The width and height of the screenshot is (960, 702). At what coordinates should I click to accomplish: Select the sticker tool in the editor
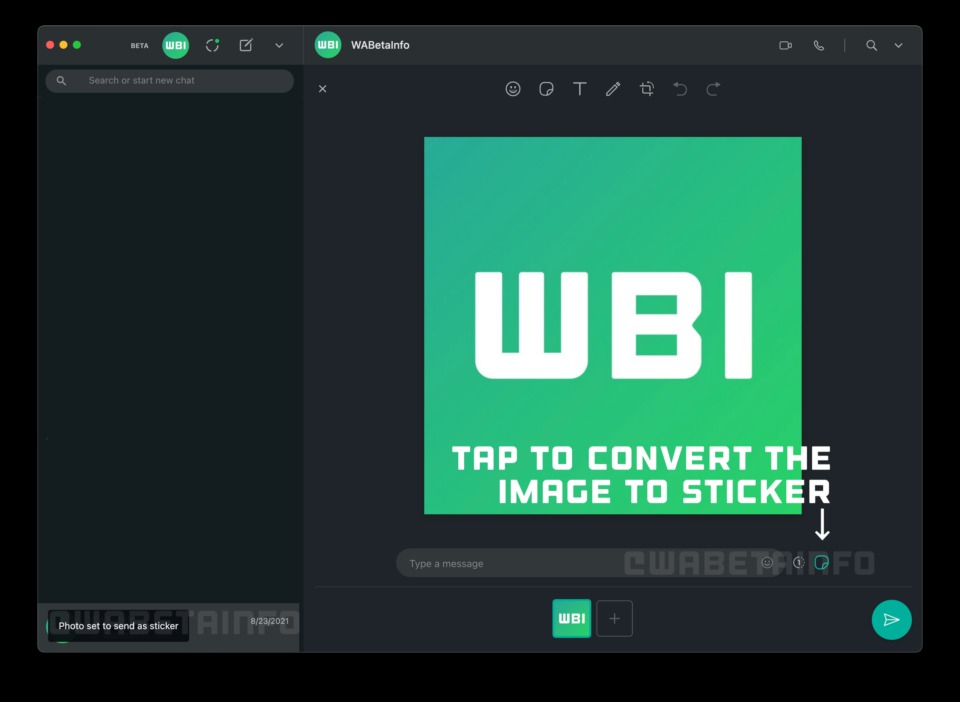coord(546,89)
